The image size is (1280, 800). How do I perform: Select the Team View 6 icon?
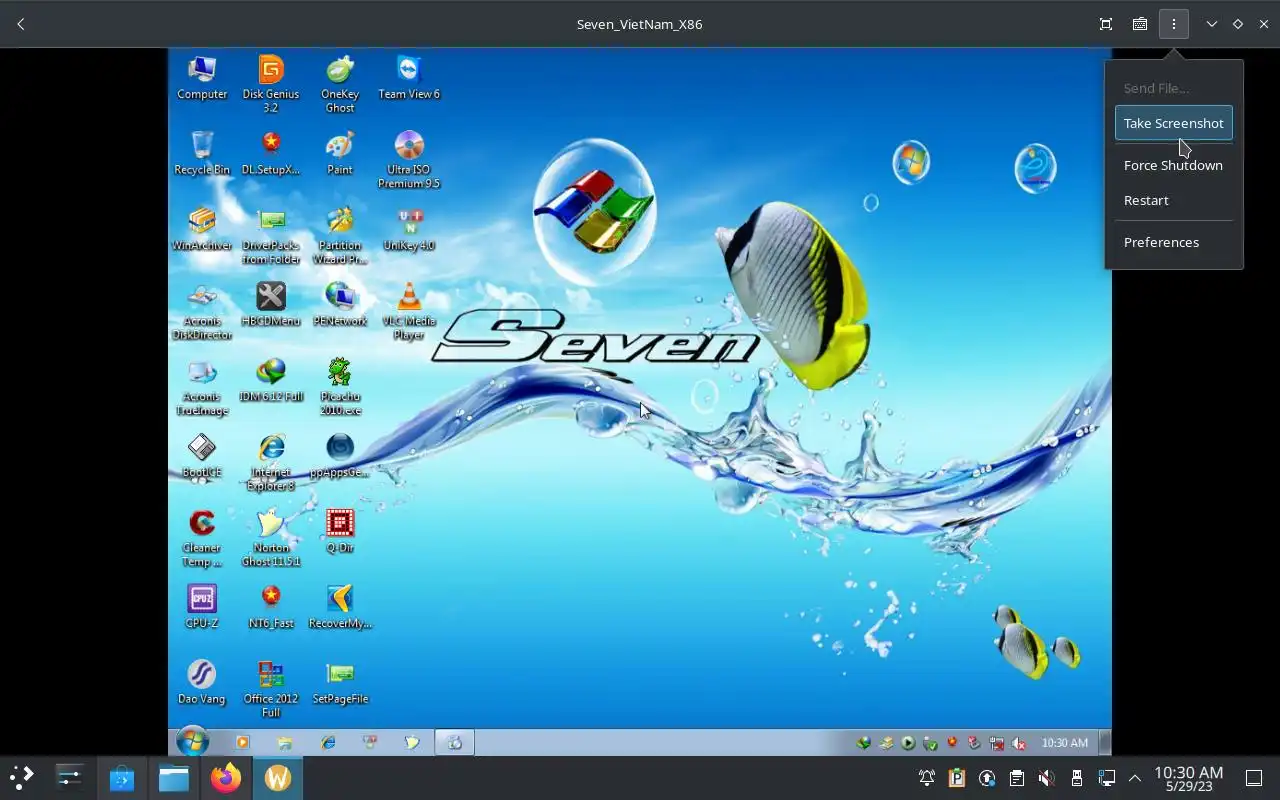tap(409, 78)
